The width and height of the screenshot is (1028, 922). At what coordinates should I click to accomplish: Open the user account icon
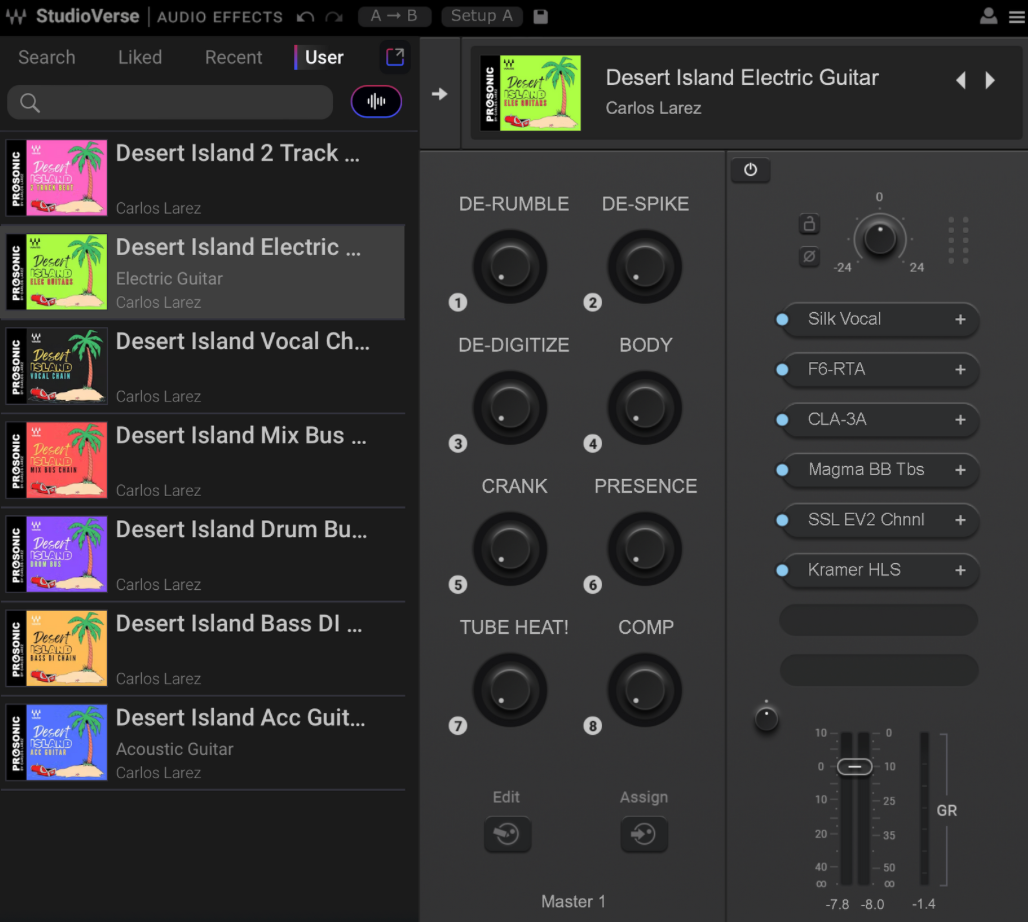point(988,16)
